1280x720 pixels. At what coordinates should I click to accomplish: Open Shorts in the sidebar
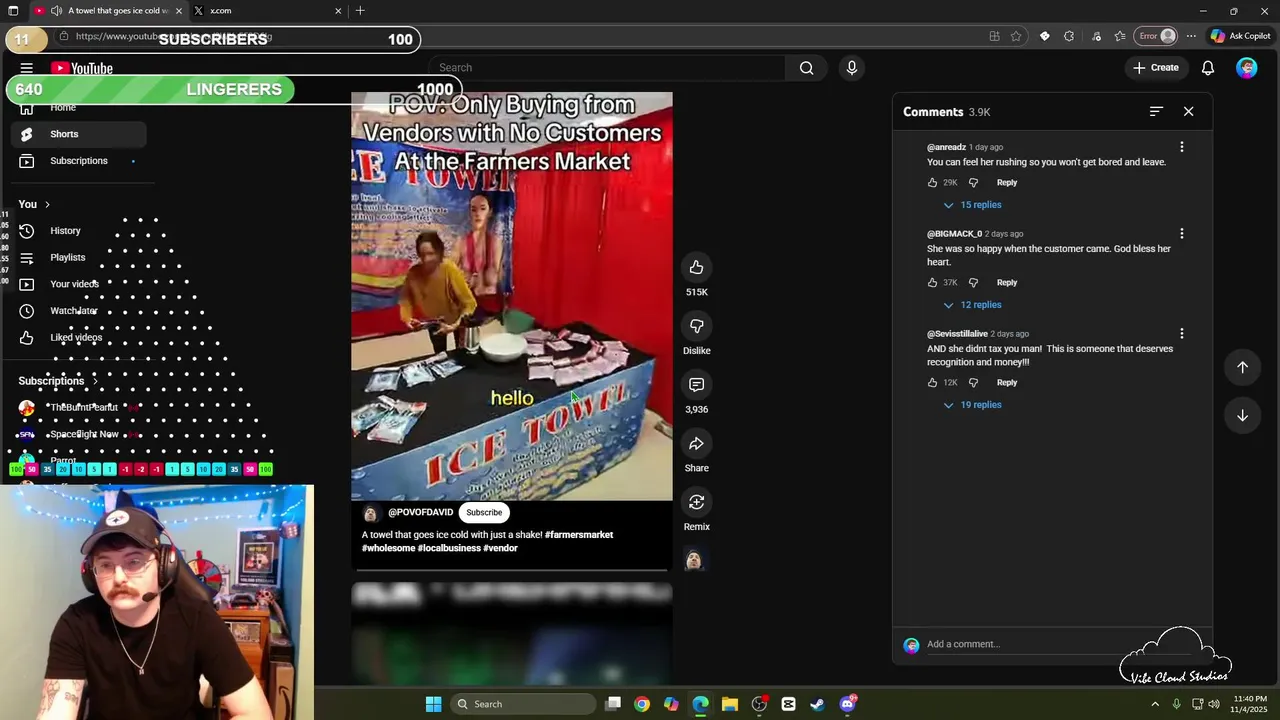79,134
